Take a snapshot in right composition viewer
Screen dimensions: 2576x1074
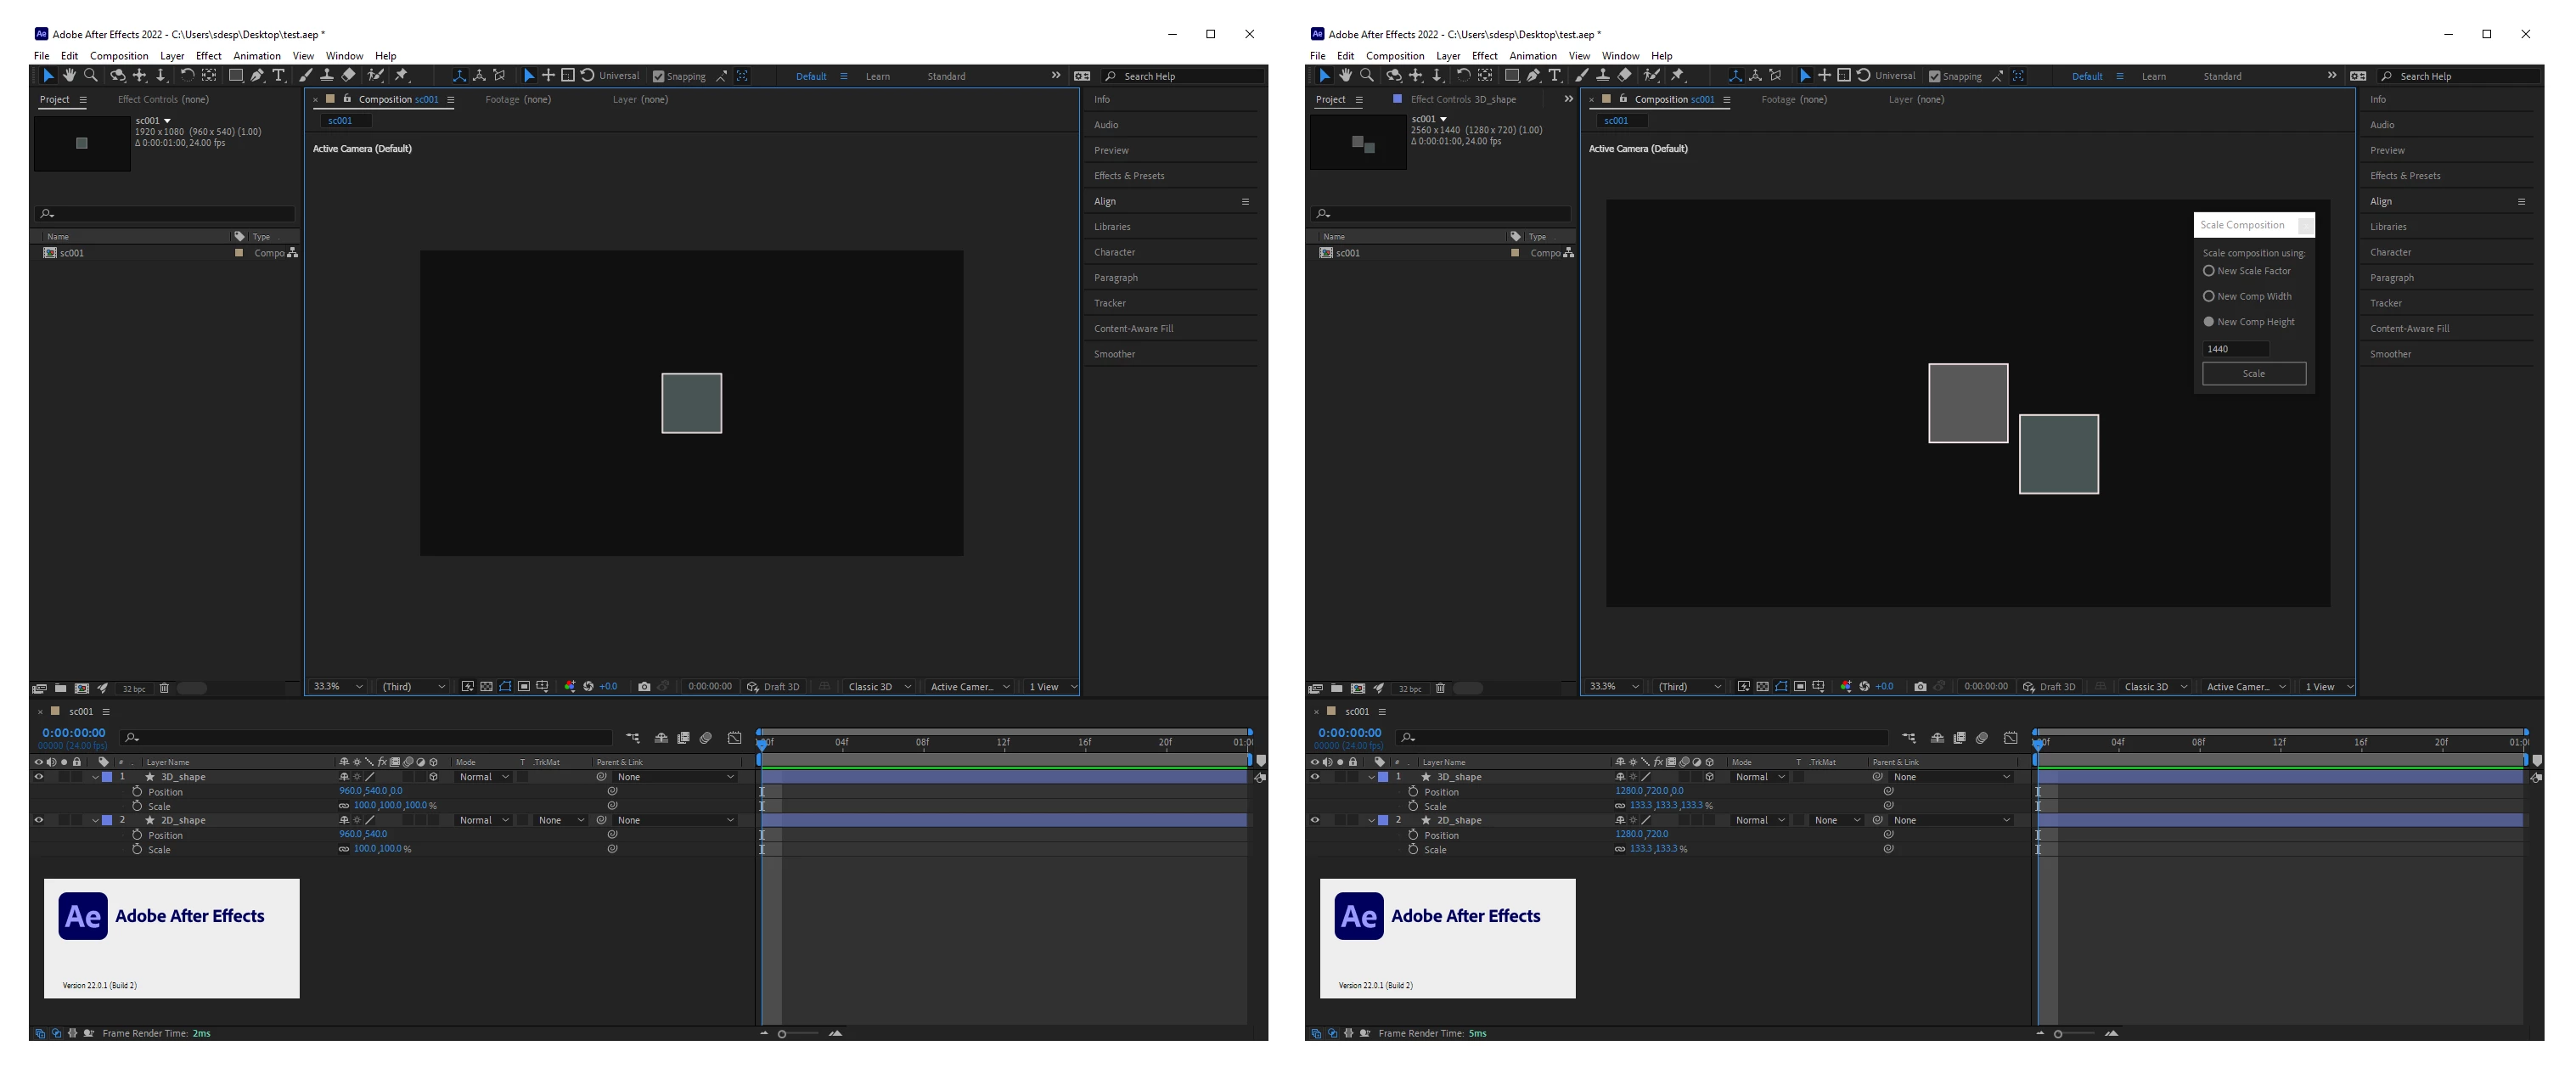1920,687
